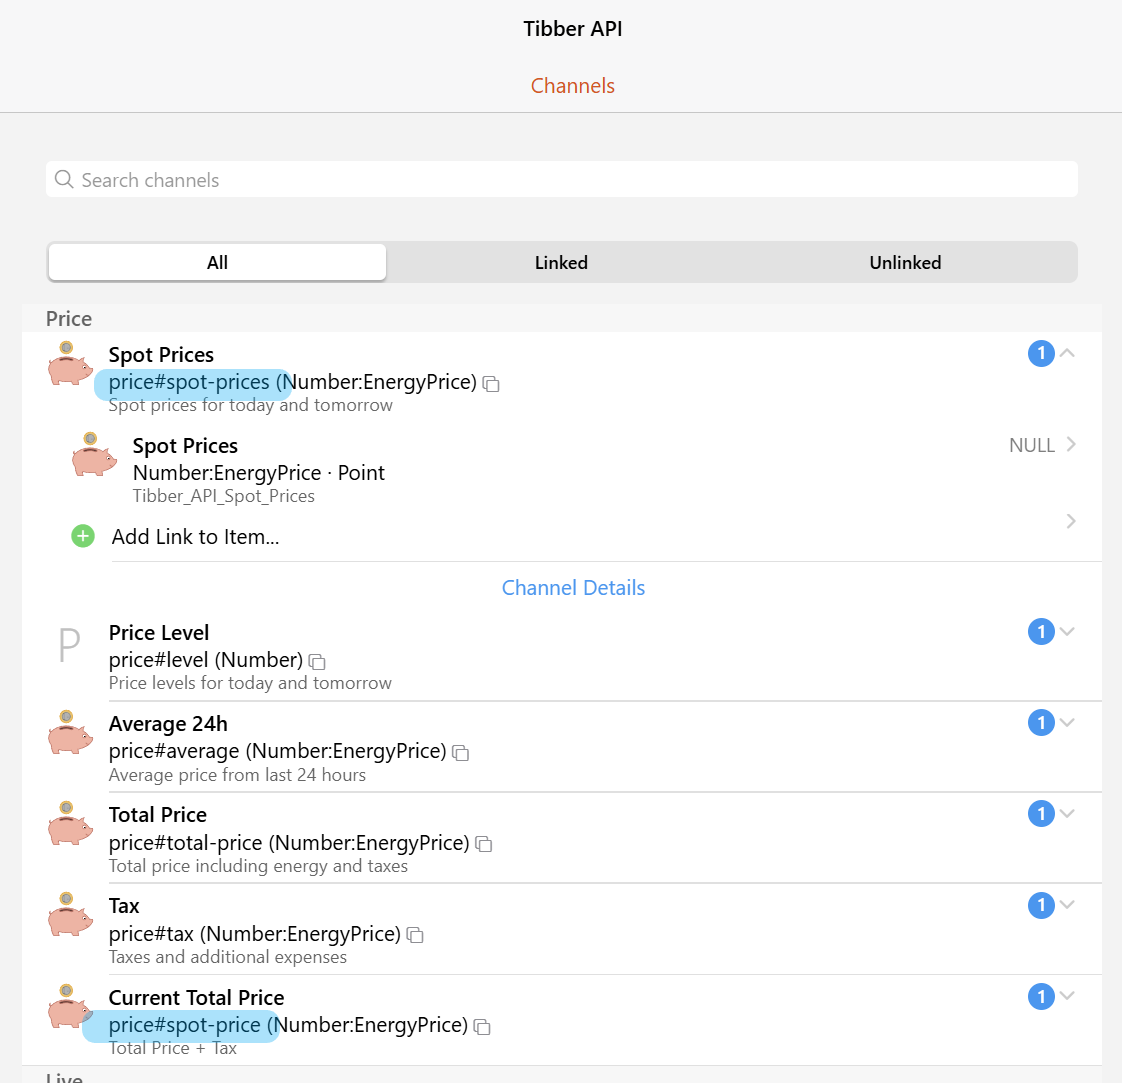Click the Current Total Price piggy bank icon
This screenshot has width=1122, height=1083.
click(70, 1006)
